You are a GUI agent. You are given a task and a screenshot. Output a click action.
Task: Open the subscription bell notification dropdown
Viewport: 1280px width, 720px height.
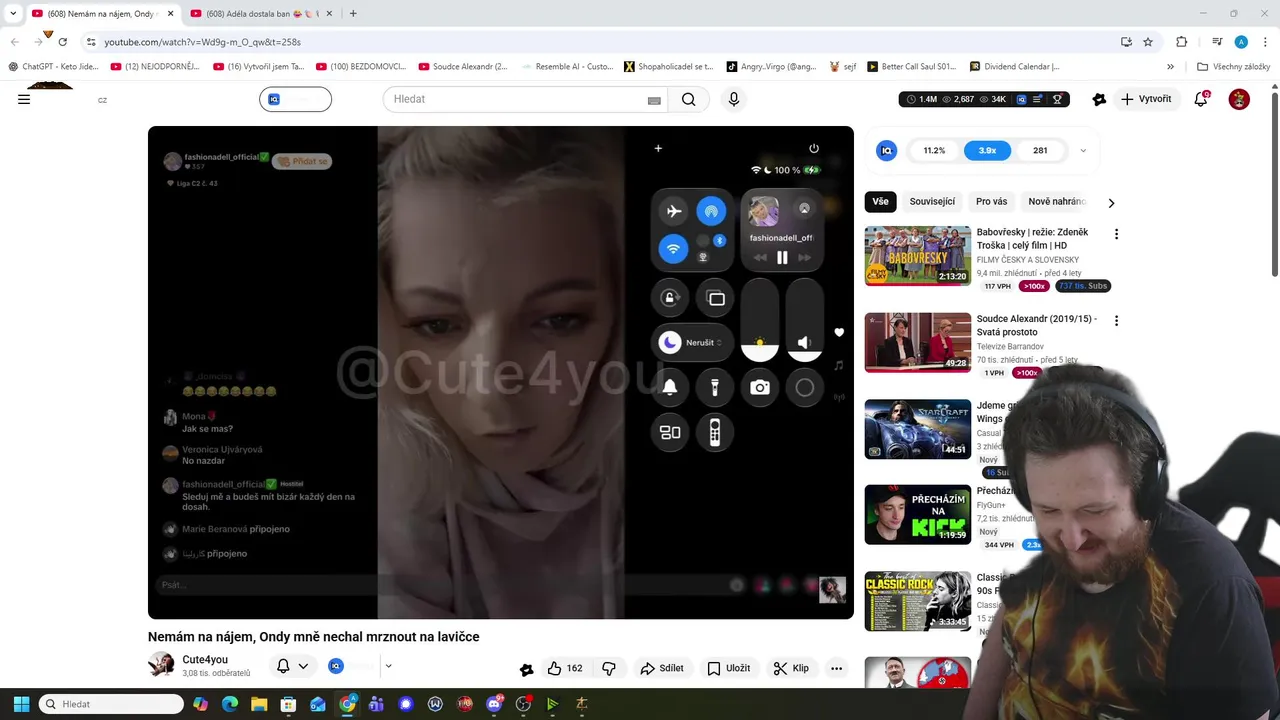293,666
